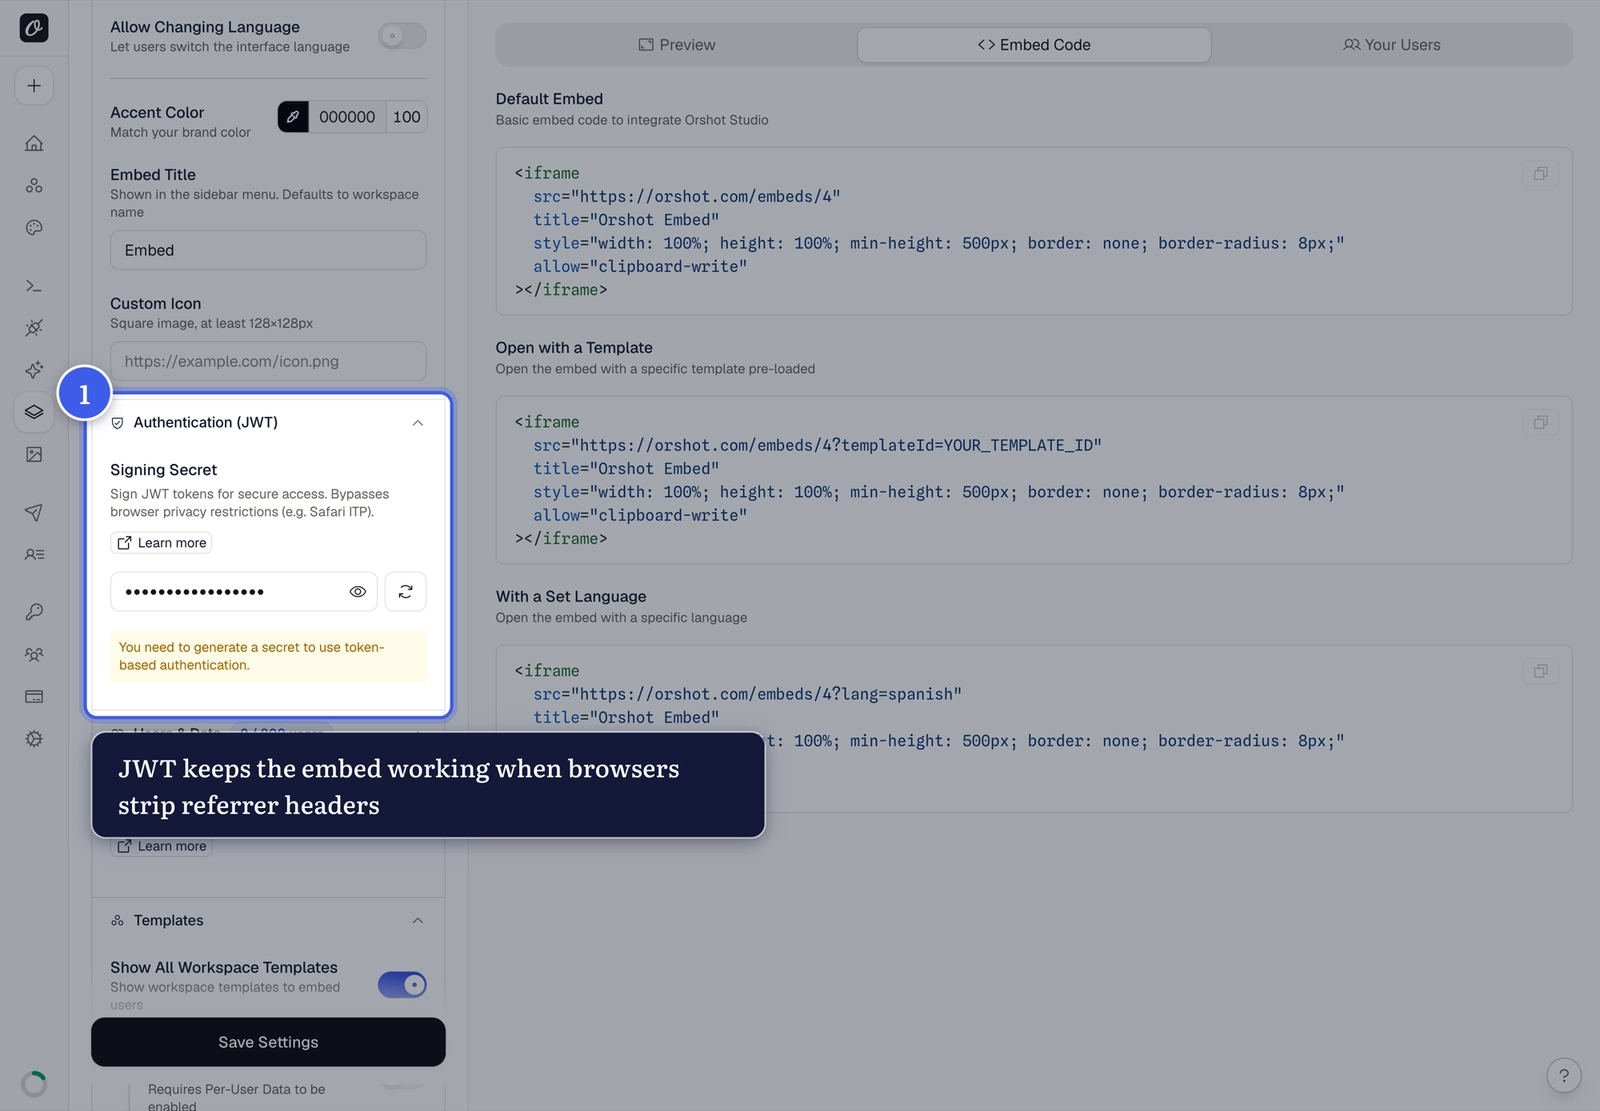Click the Orshot logo icon

[x=34, y=28]
